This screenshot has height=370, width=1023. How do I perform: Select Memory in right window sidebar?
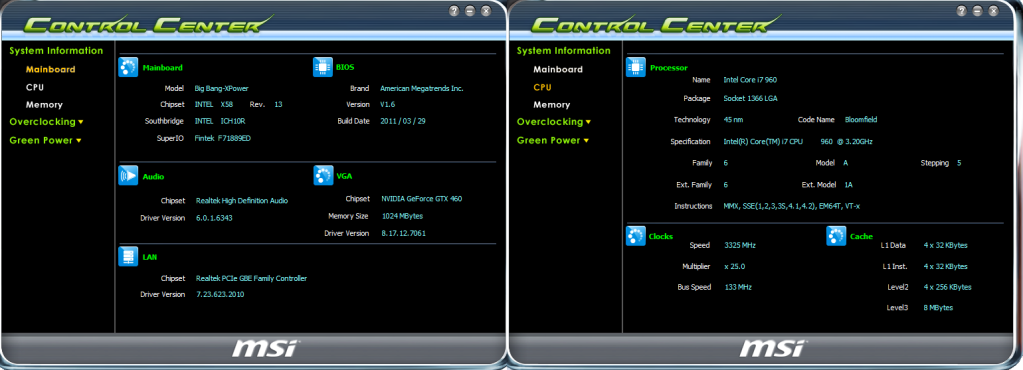tap(551, 104)
